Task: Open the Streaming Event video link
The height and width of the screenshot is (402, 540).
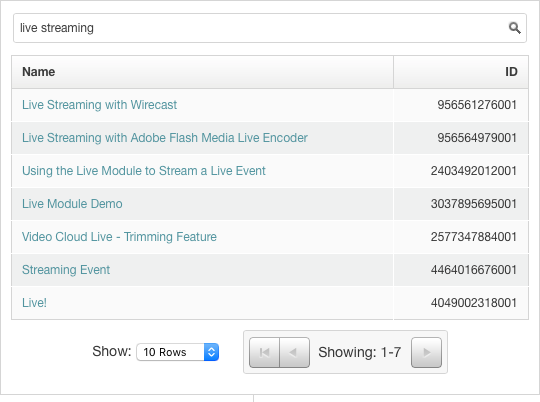Action: 66,270
